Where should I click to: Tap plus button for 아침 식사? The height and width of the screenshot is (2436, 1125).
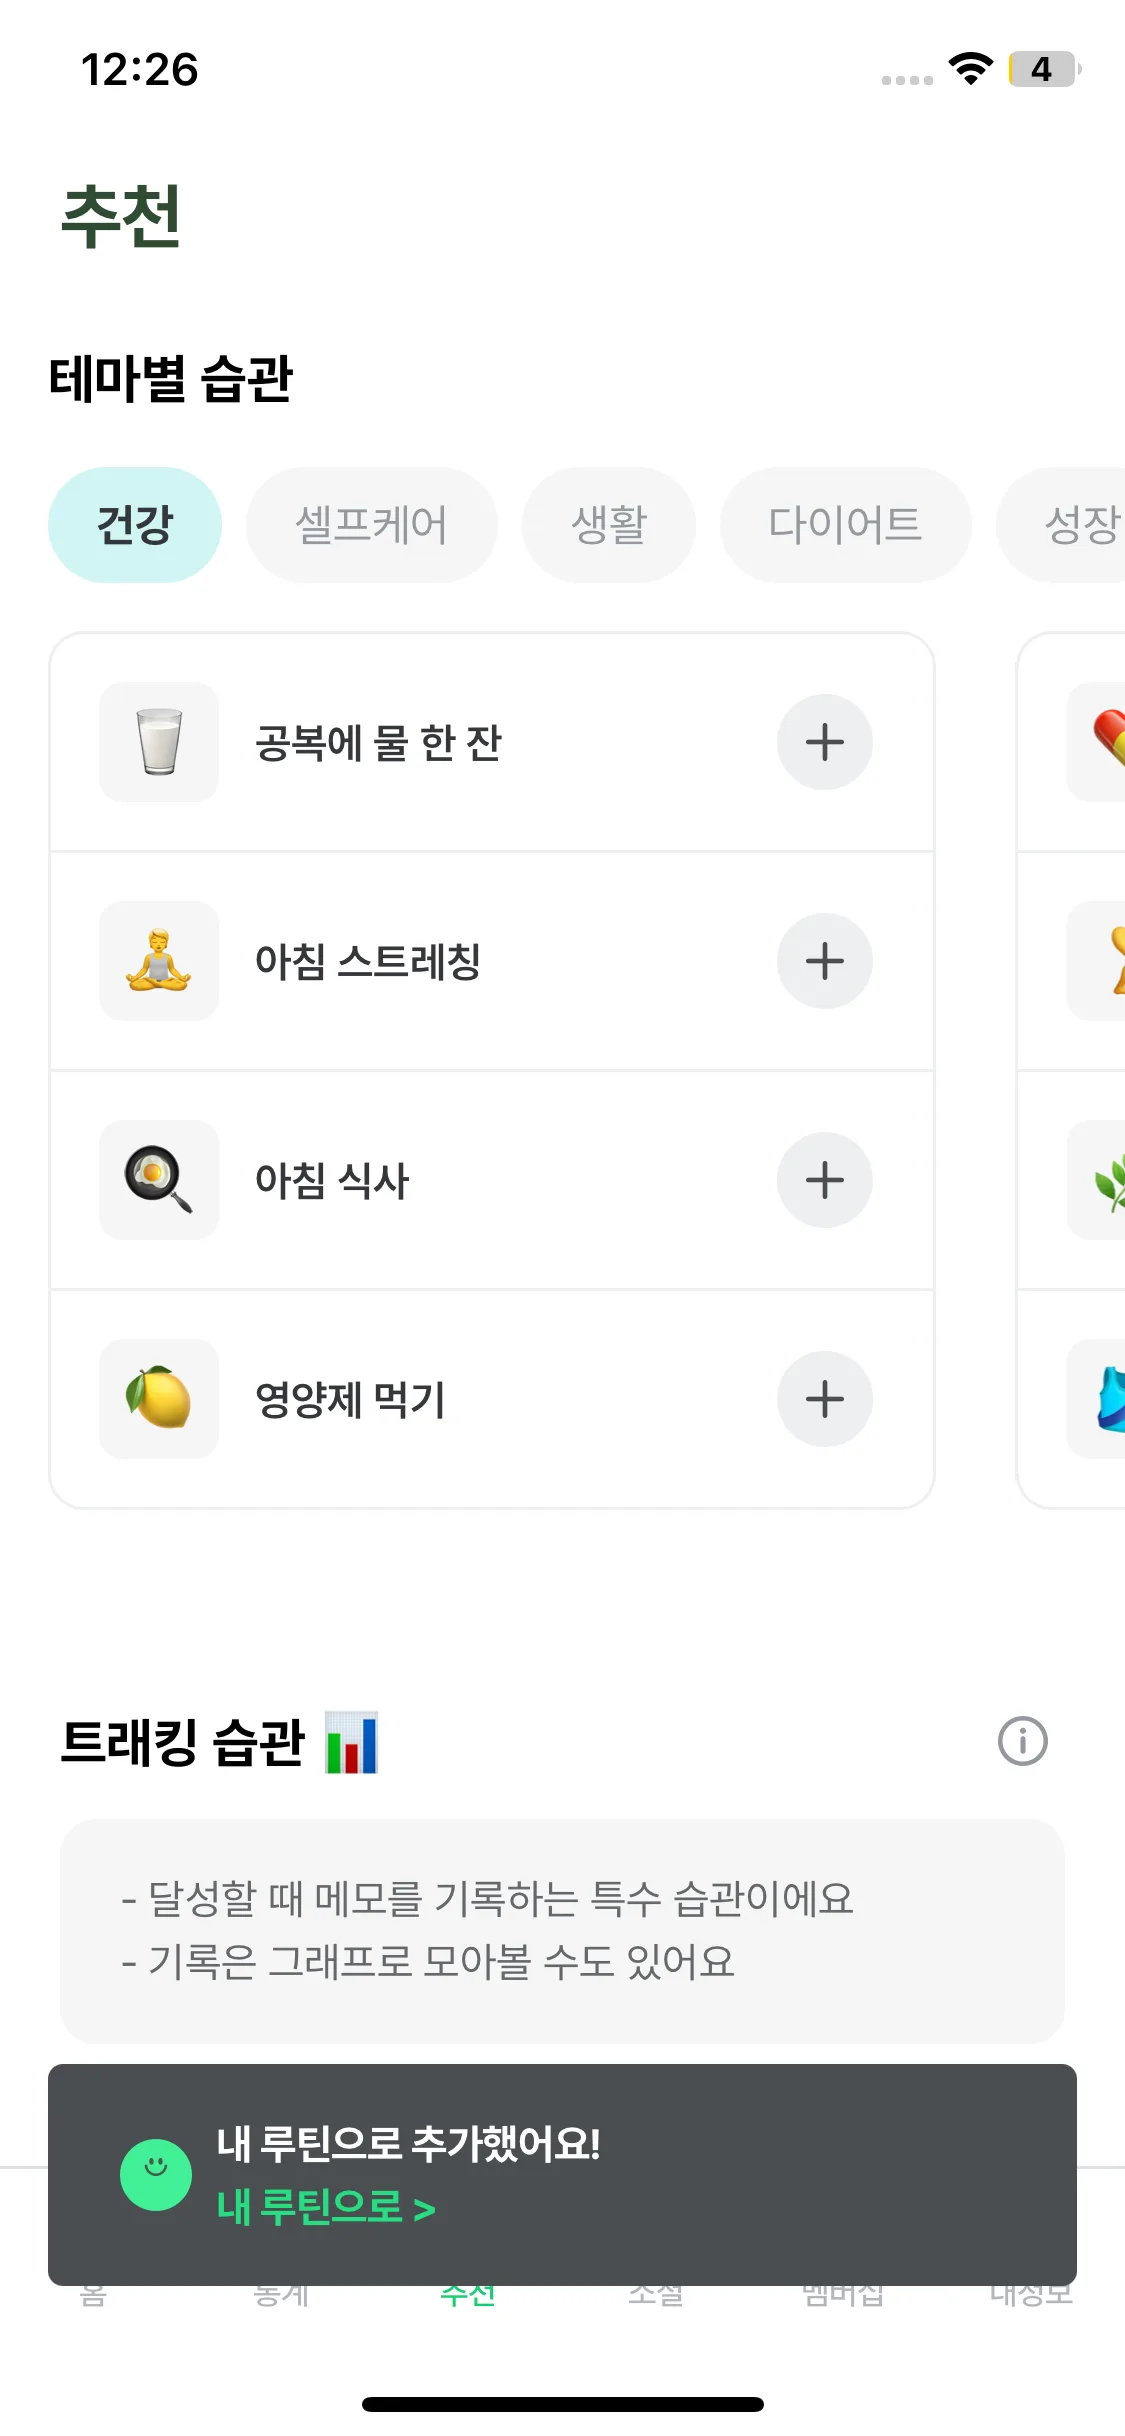(824, 1180)
